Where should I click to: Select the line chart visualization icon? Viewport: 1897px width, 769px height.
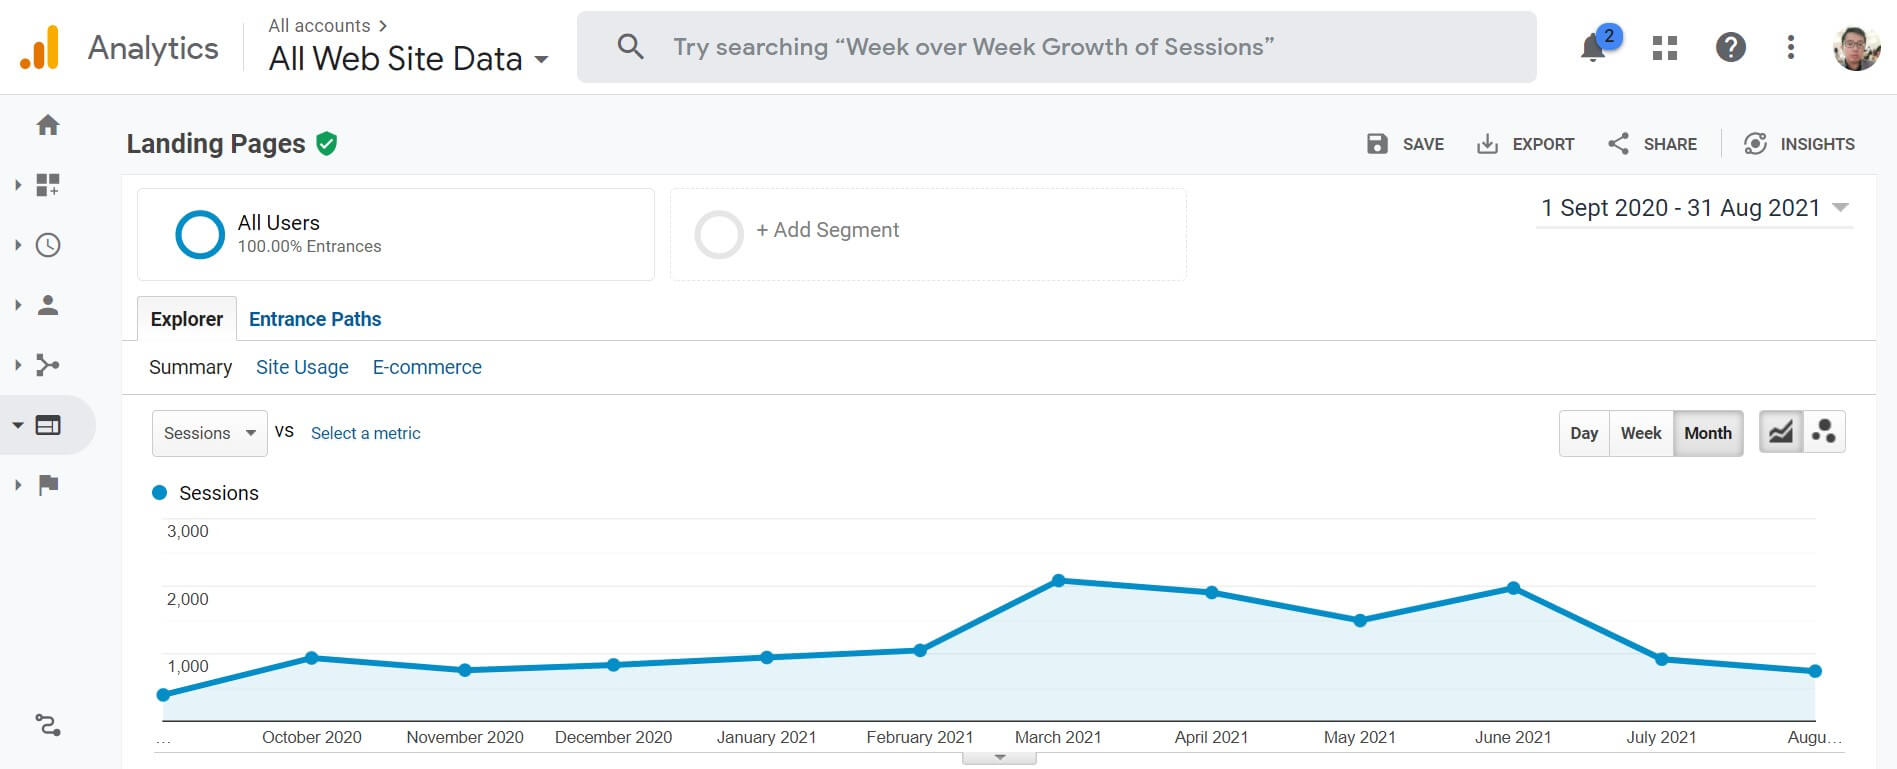click(x=1780, y=431)
